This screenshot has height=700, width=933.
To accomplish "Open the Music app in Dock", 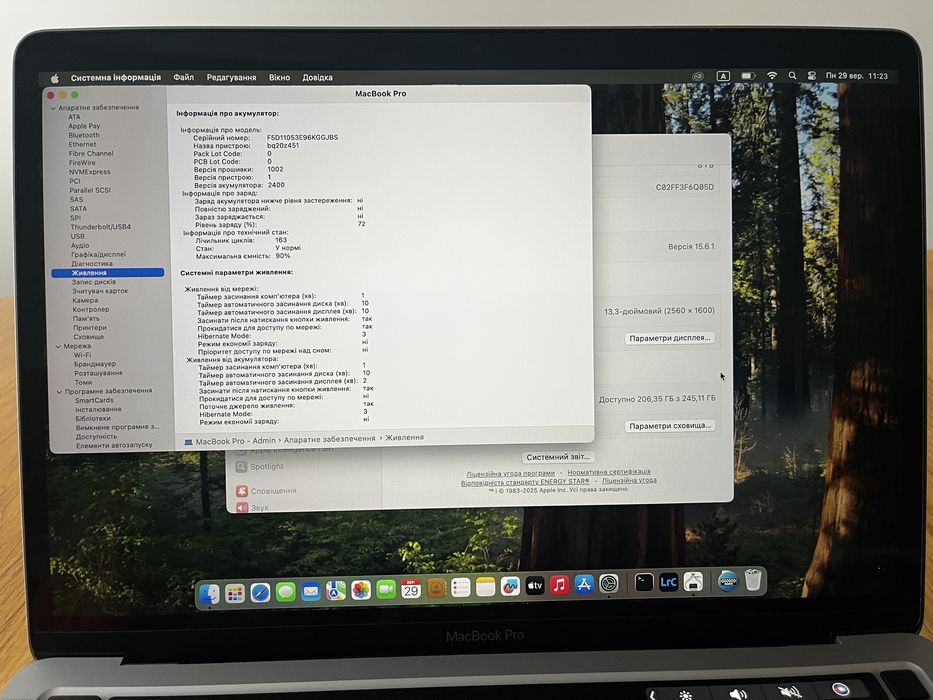I will (559, 585).
